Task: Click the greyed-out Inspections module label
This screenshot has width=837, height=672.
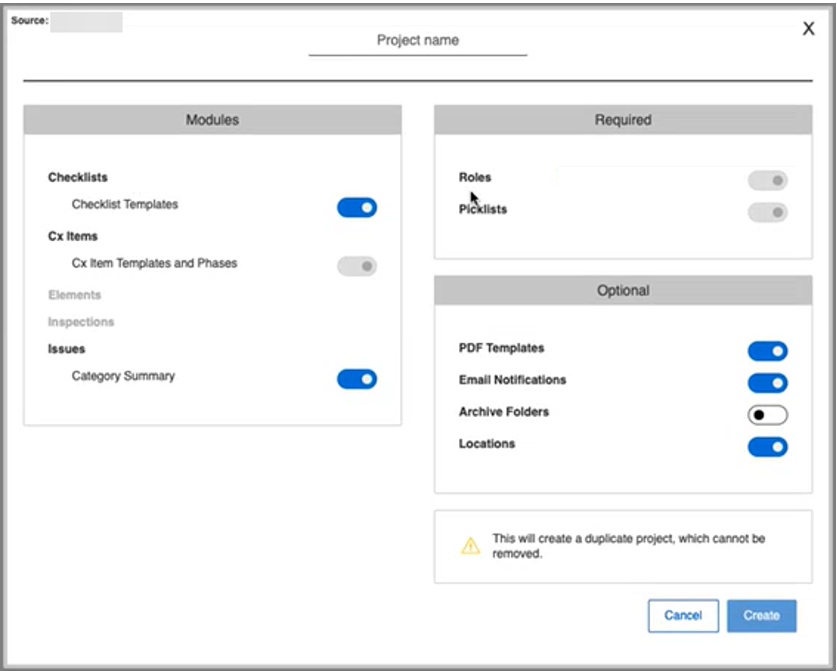Action: coord(81,322)
